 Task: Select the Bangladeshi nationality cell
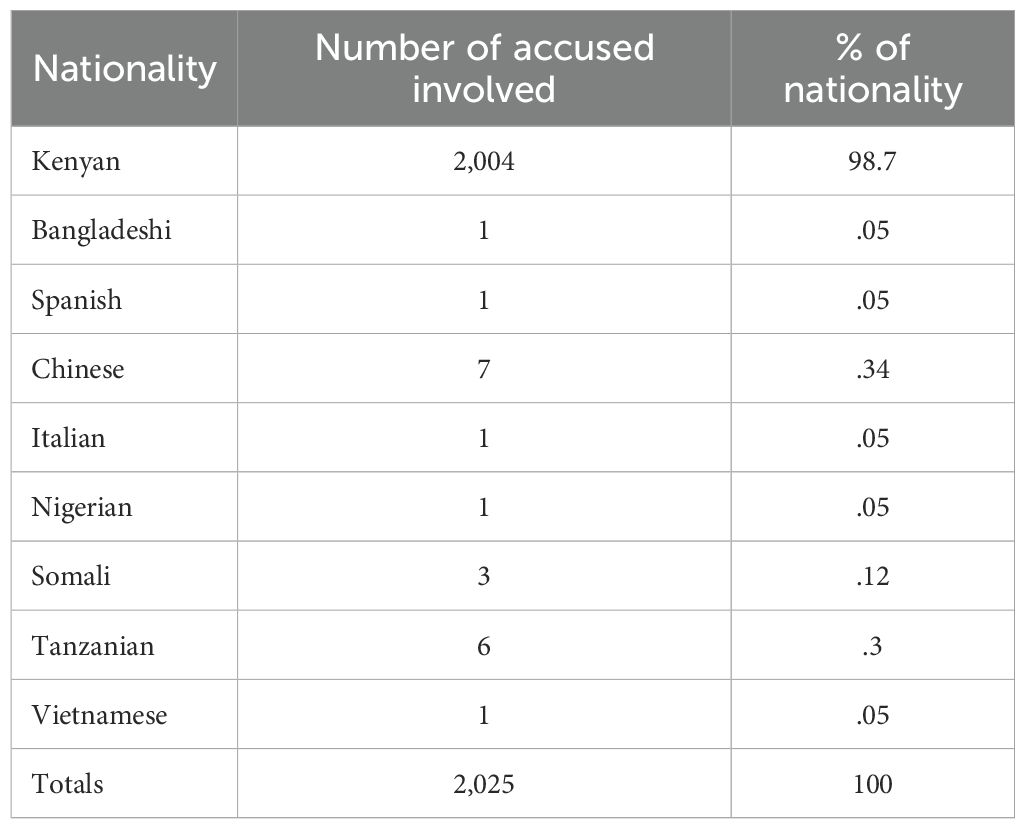[101, 231]
